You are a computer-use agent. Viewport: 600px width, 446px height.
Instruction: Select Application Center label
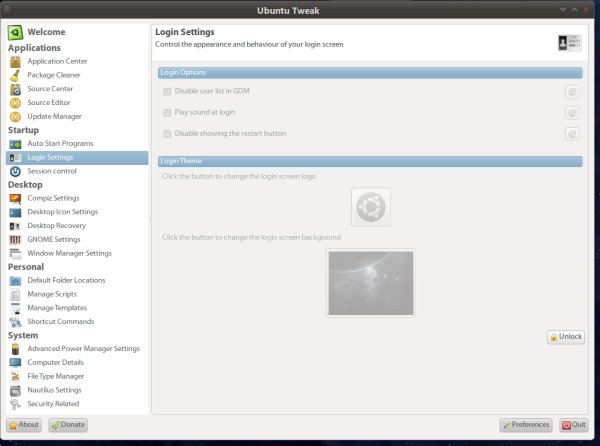(57, 61)
